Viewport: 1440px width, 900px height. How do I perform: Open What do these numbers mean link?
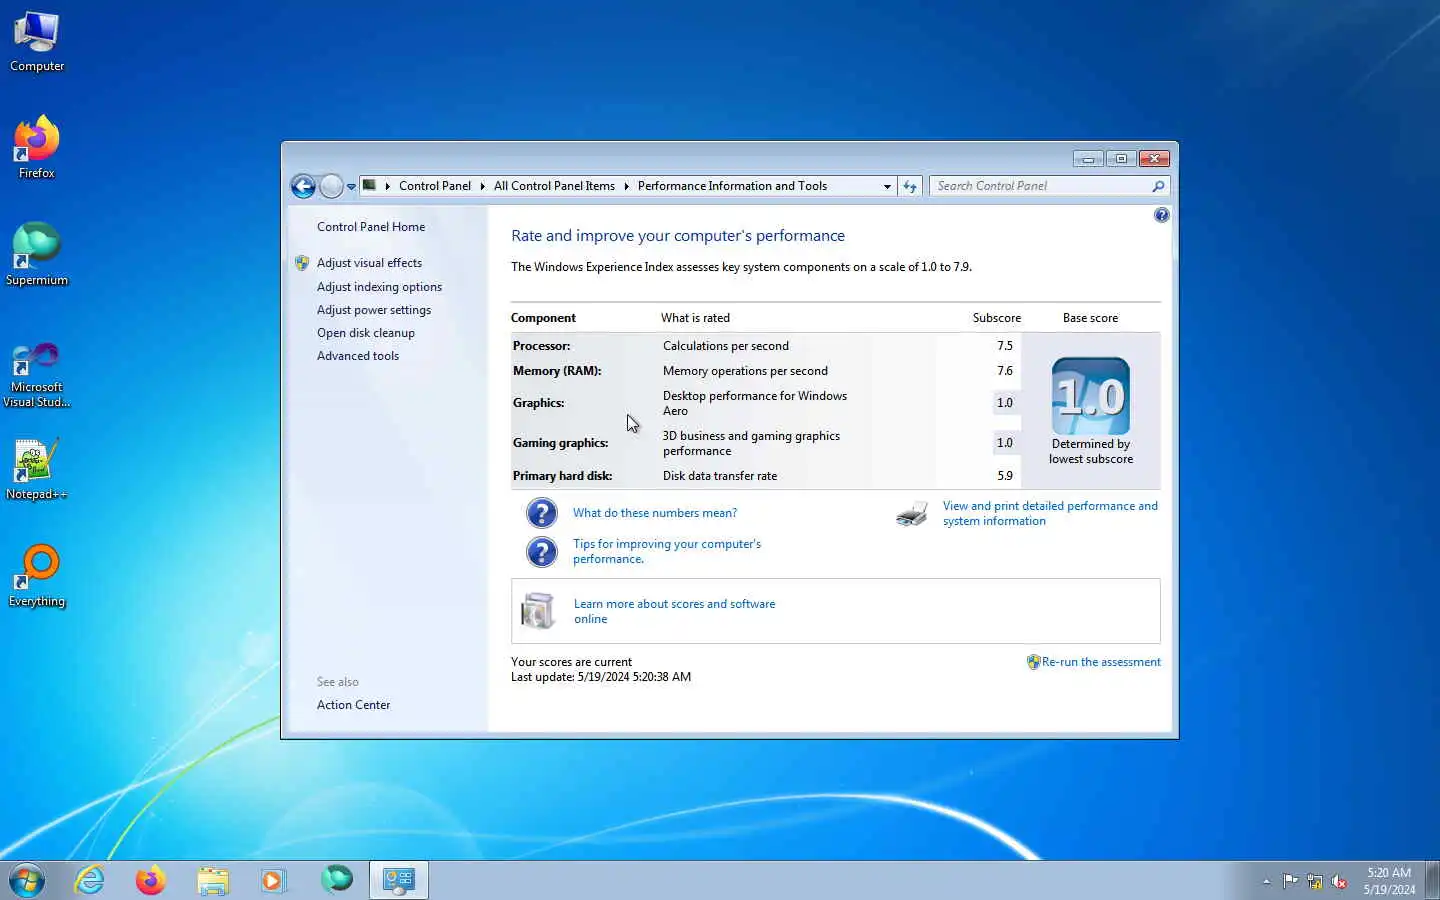(x=655, y=513)
